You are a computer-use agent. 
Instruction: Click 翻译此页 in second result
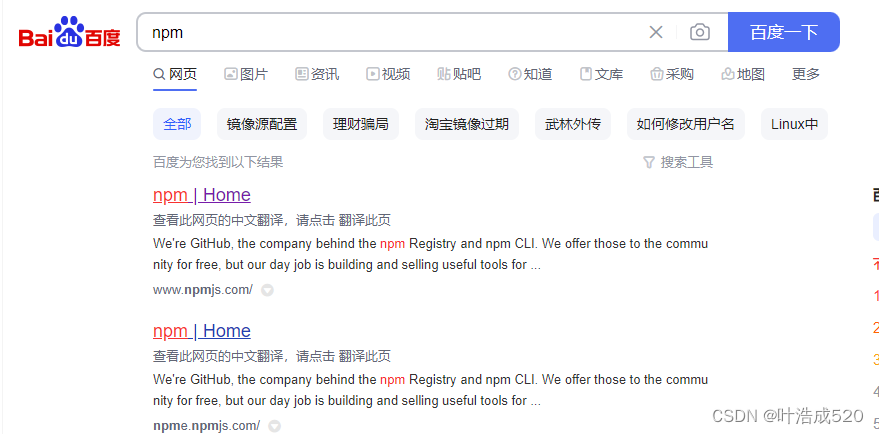pos(364,356)
